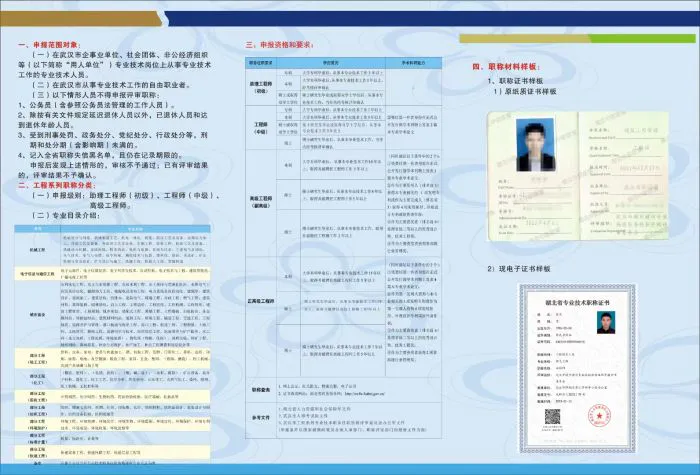
Task: Click the 正高级工程师 cell in the 申报资格 table
Action: 261,301
